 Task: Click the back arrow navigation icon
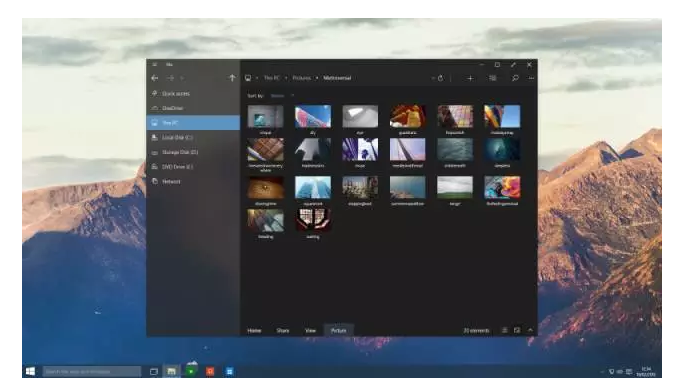click(155, 78)
